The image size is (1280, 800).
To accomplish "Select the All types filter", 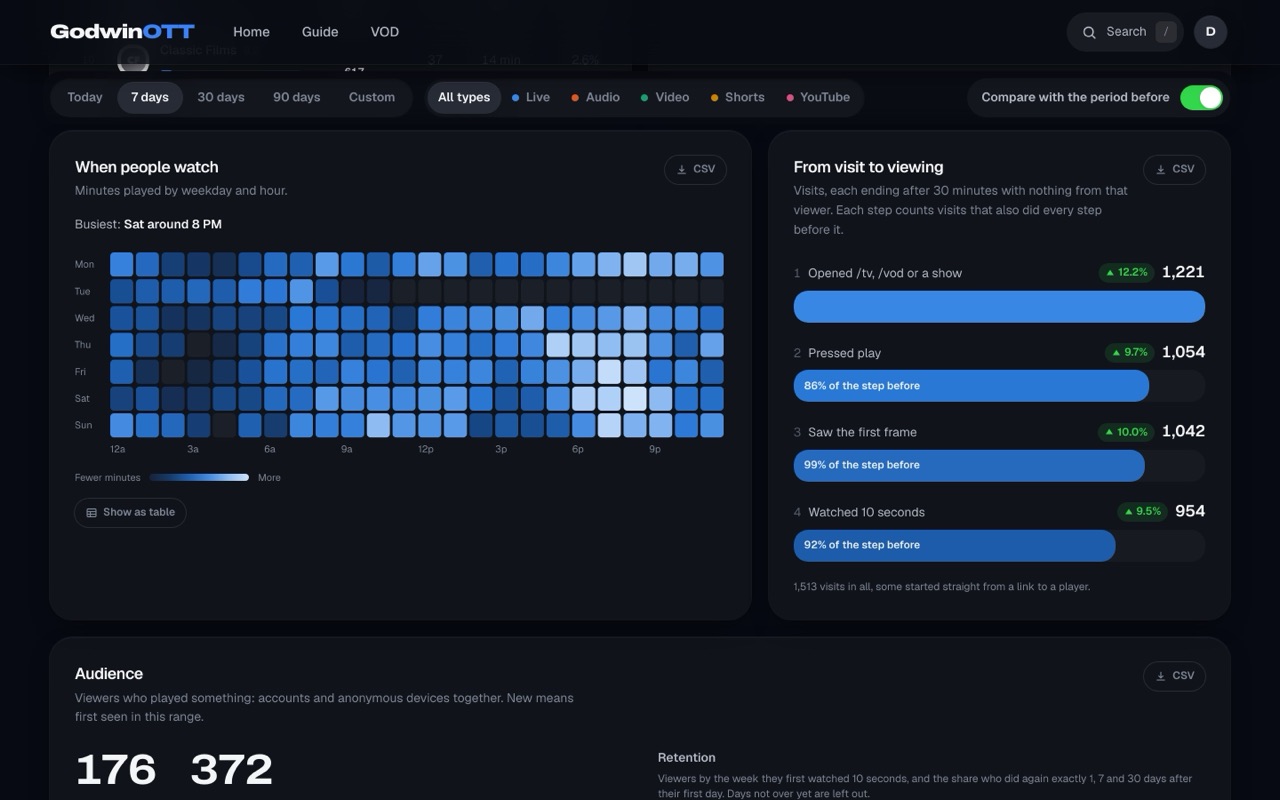I will pyautogui.click(x=464, y=97).
